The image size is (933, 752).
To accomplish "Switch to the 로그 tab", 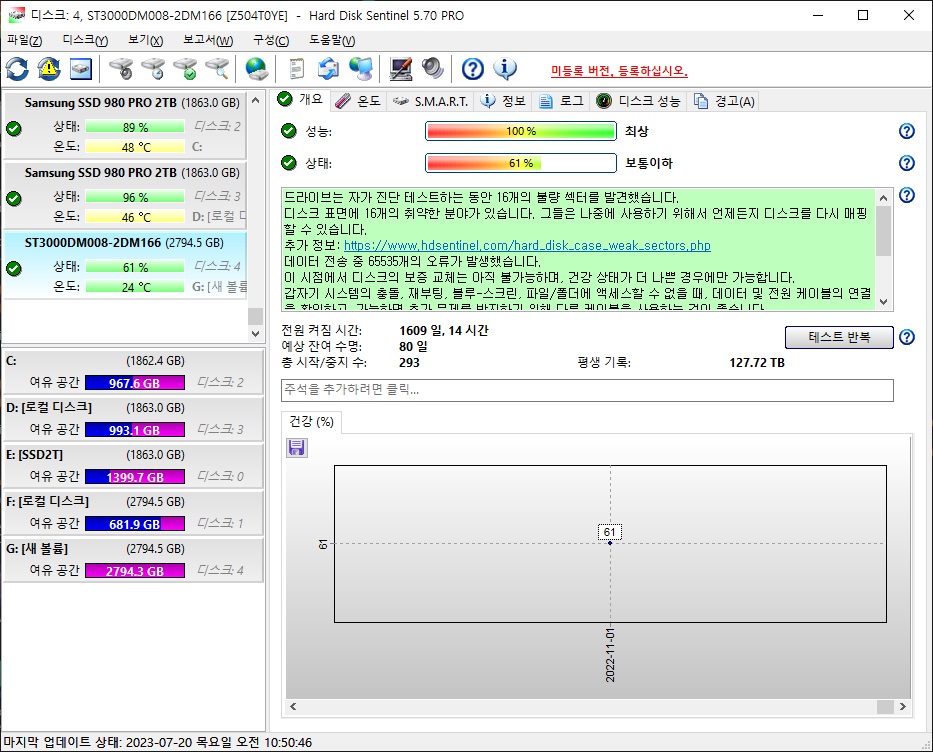I will pos(562,101).
